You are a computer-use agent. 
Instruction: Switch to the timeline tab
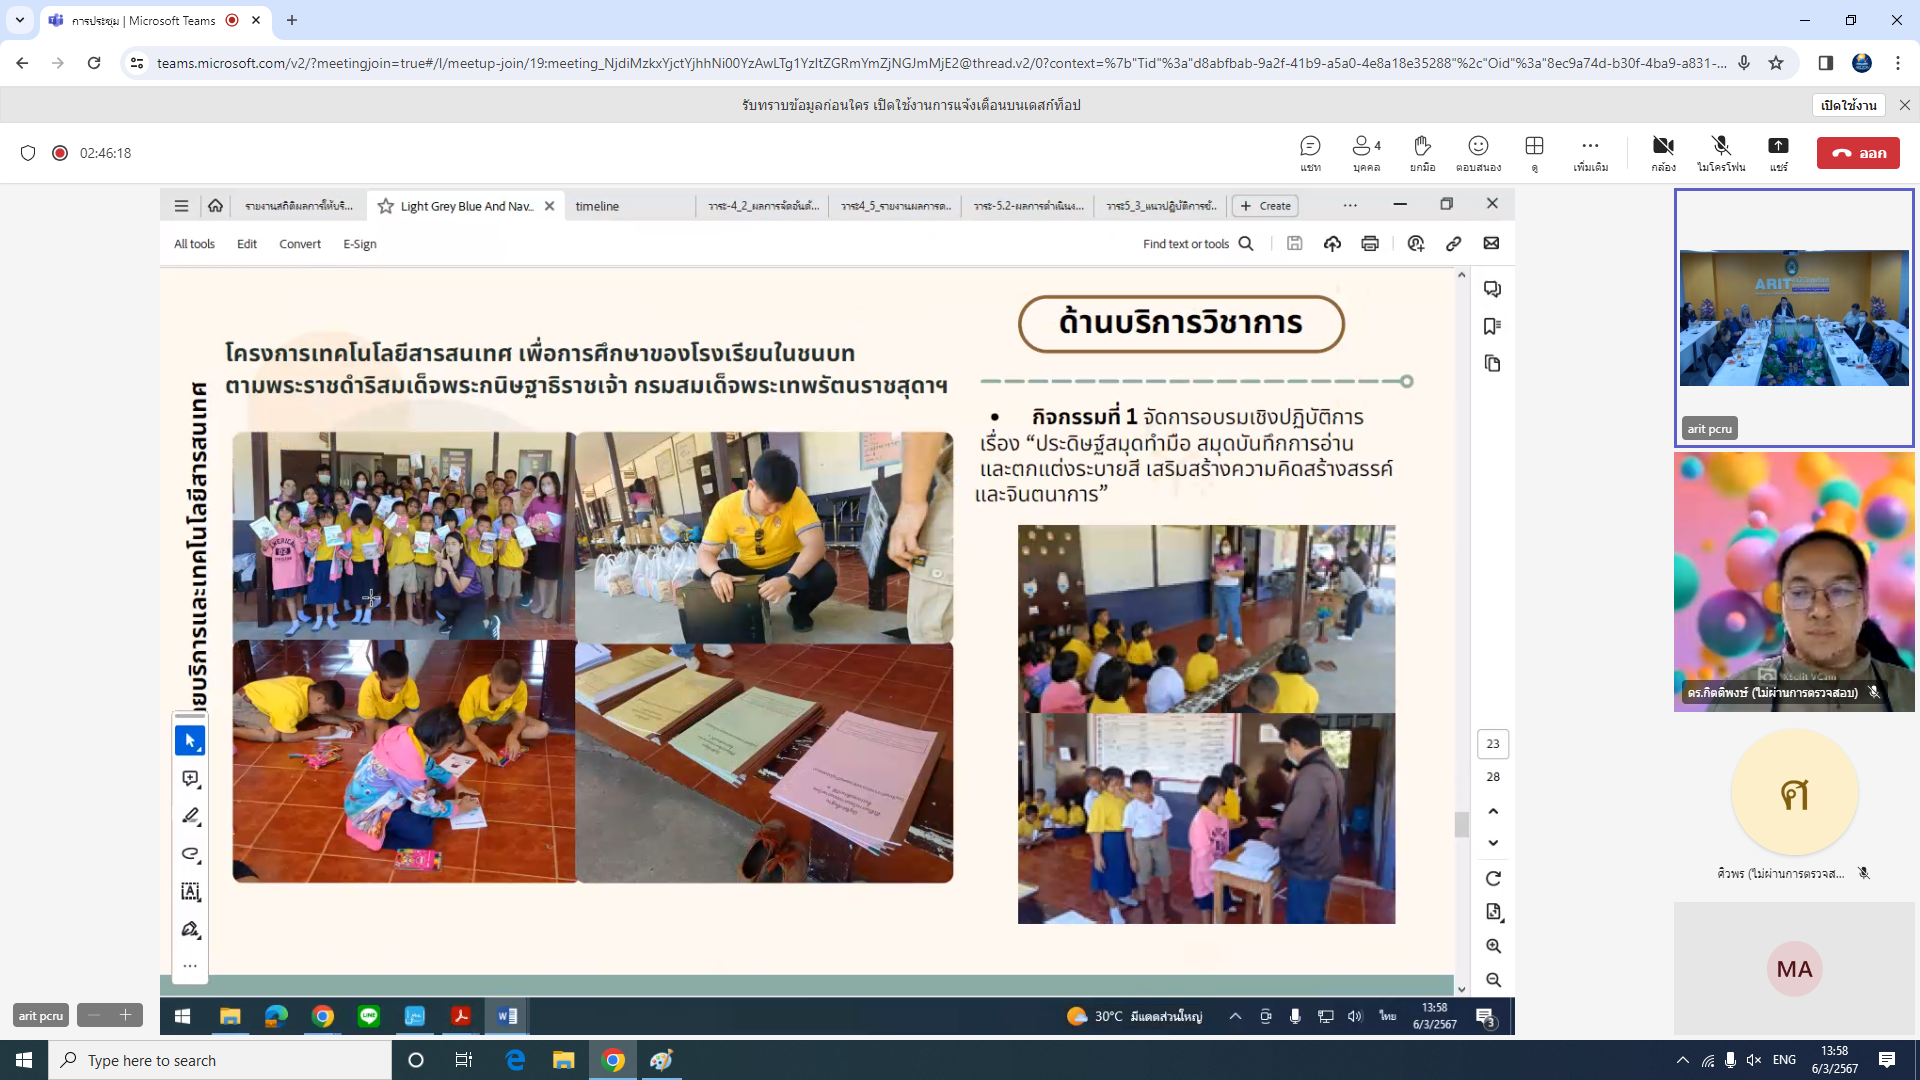pos(597,206)
